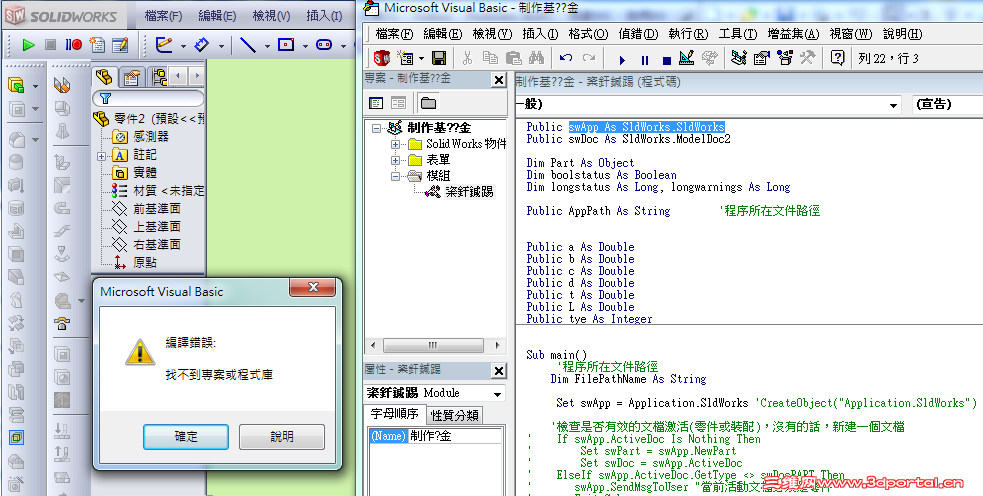
Task: Click the New Macro icon in SolidWorks toolbar
Action: (x=97, y=45)
